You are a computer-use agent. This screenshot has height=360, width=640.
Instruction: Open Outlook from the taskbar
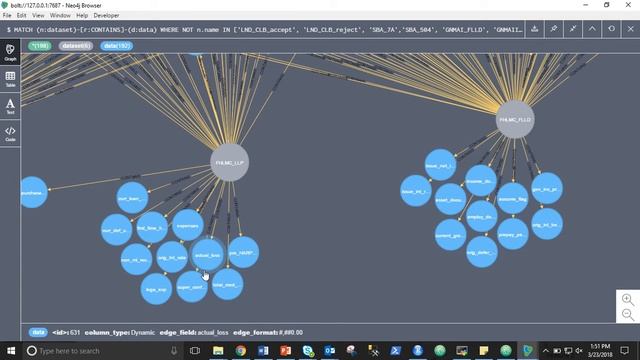[330, 351]
